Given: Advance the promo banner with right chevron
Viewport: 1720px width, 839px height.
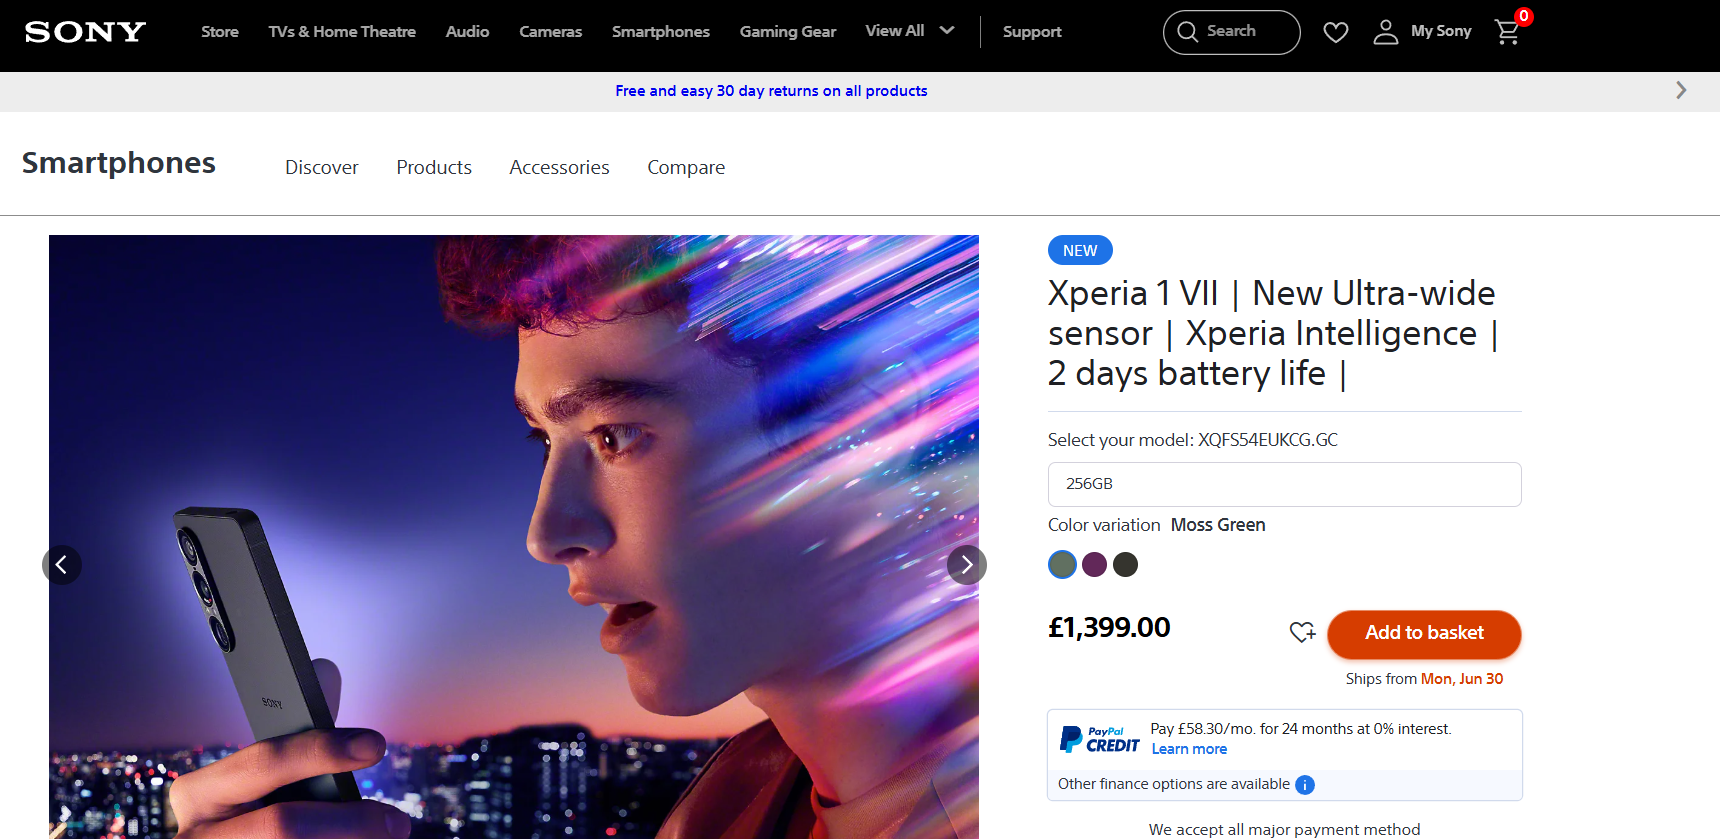Looking at the screenshot, I should 1681,90.
